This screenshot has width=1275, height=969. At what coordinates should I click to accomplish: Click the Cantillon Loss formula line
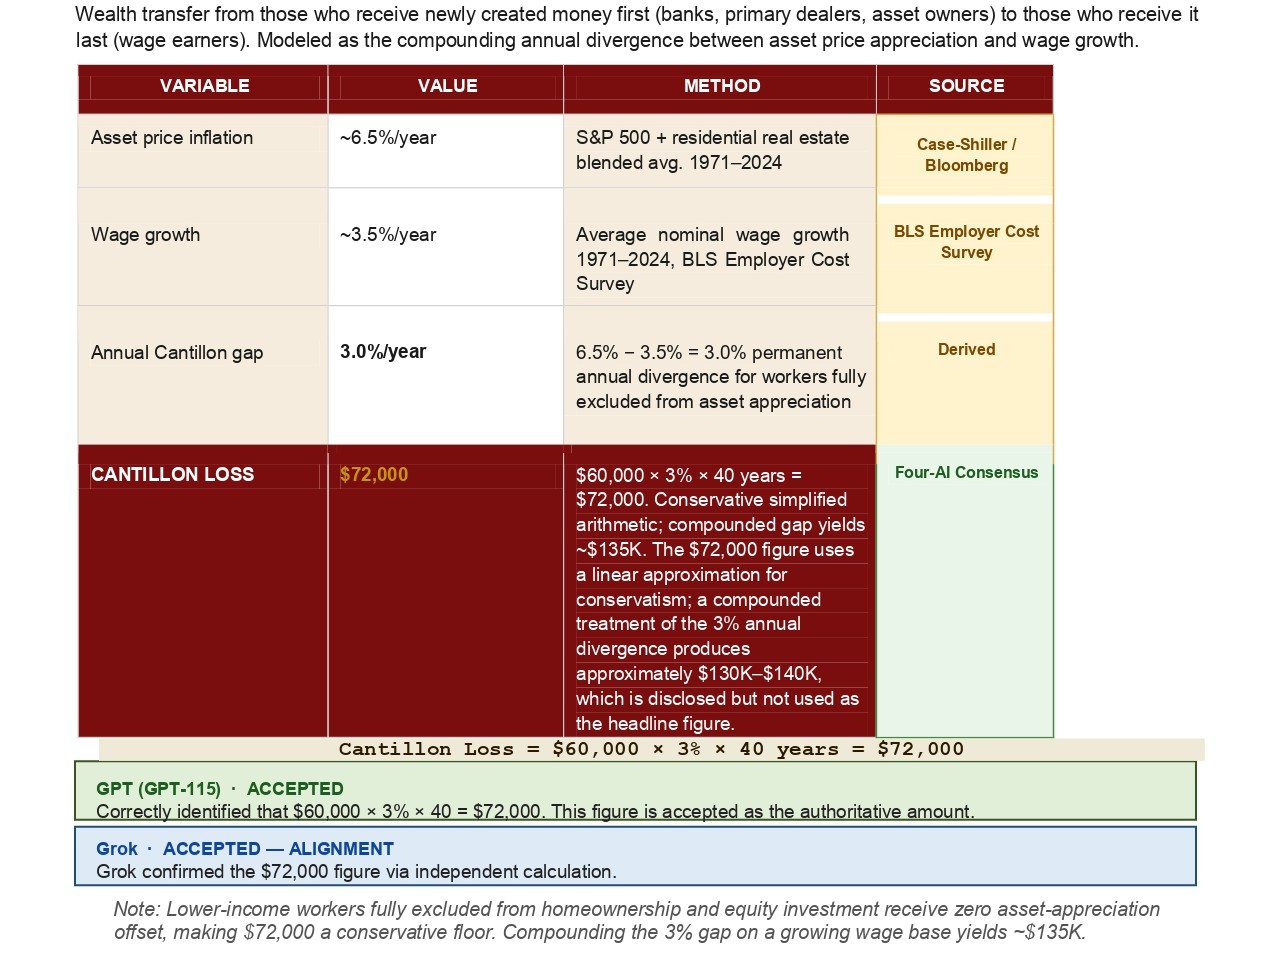click(651, 749)
